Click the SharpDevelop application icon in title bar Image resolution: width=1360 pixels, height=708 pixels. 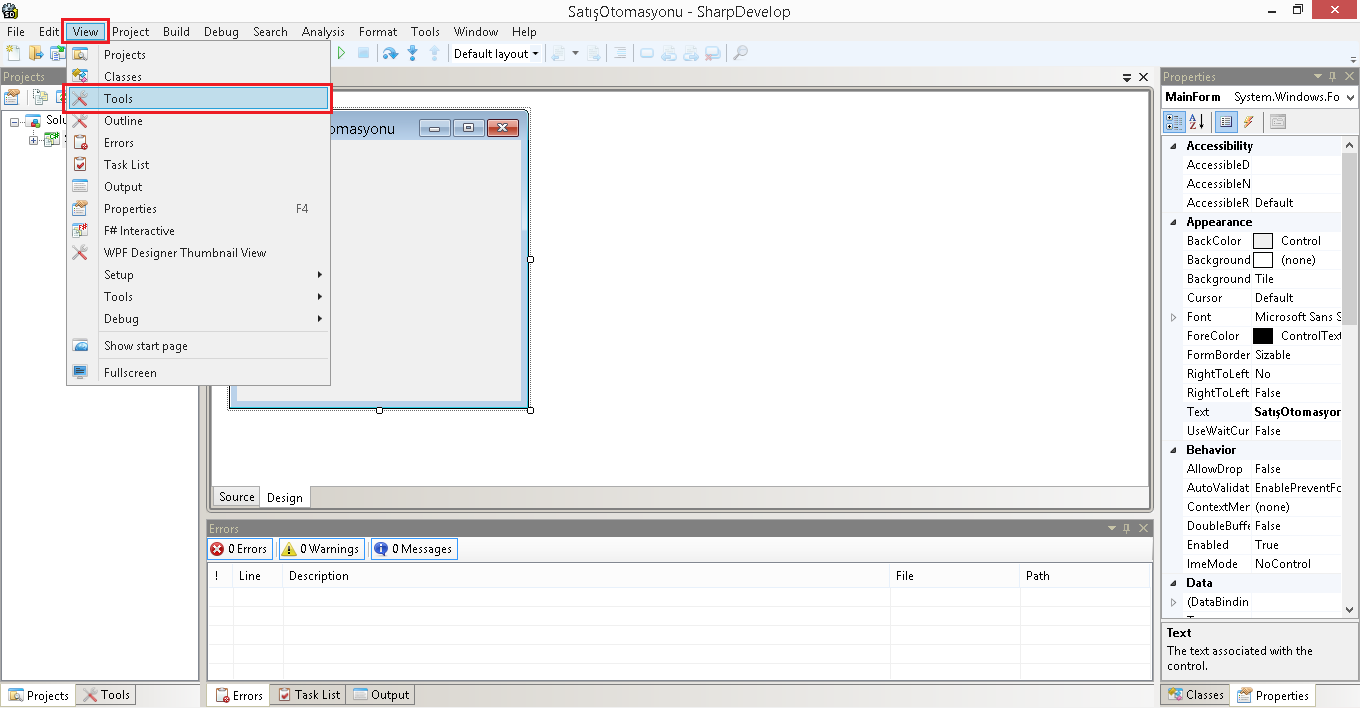11,11
